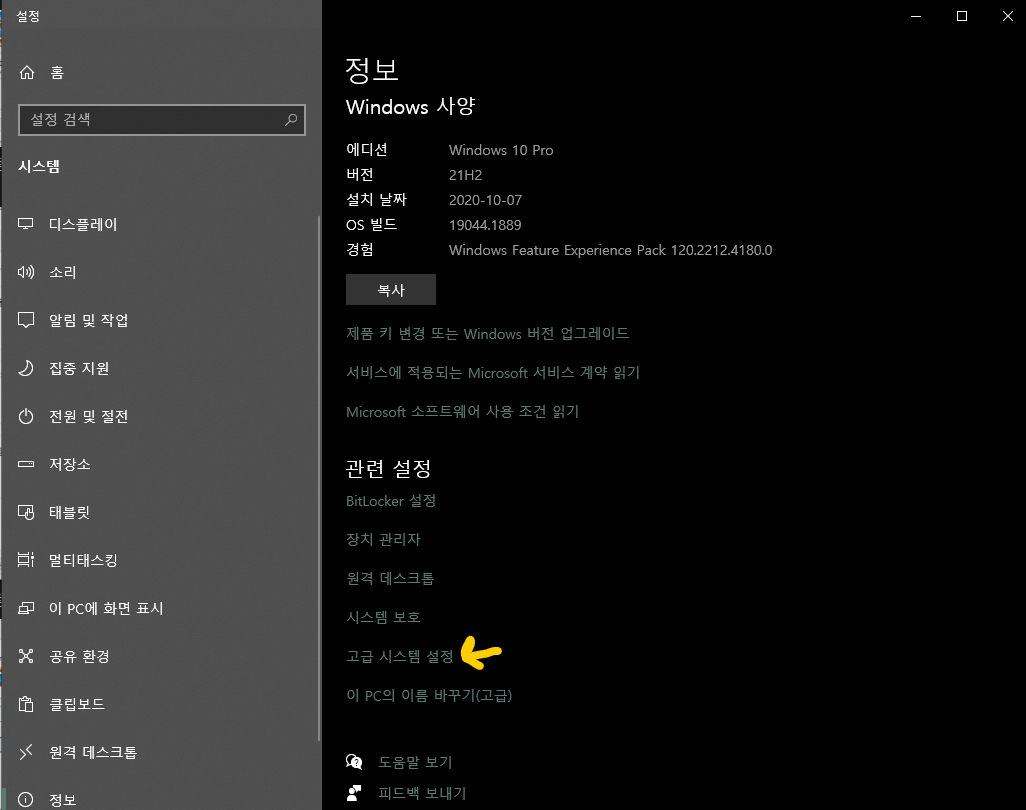Open Microsoft 서비스 계약 읽기 link
Image resolution: width=1026 pixels, height=810 pixels.
(x=493, y=373)
